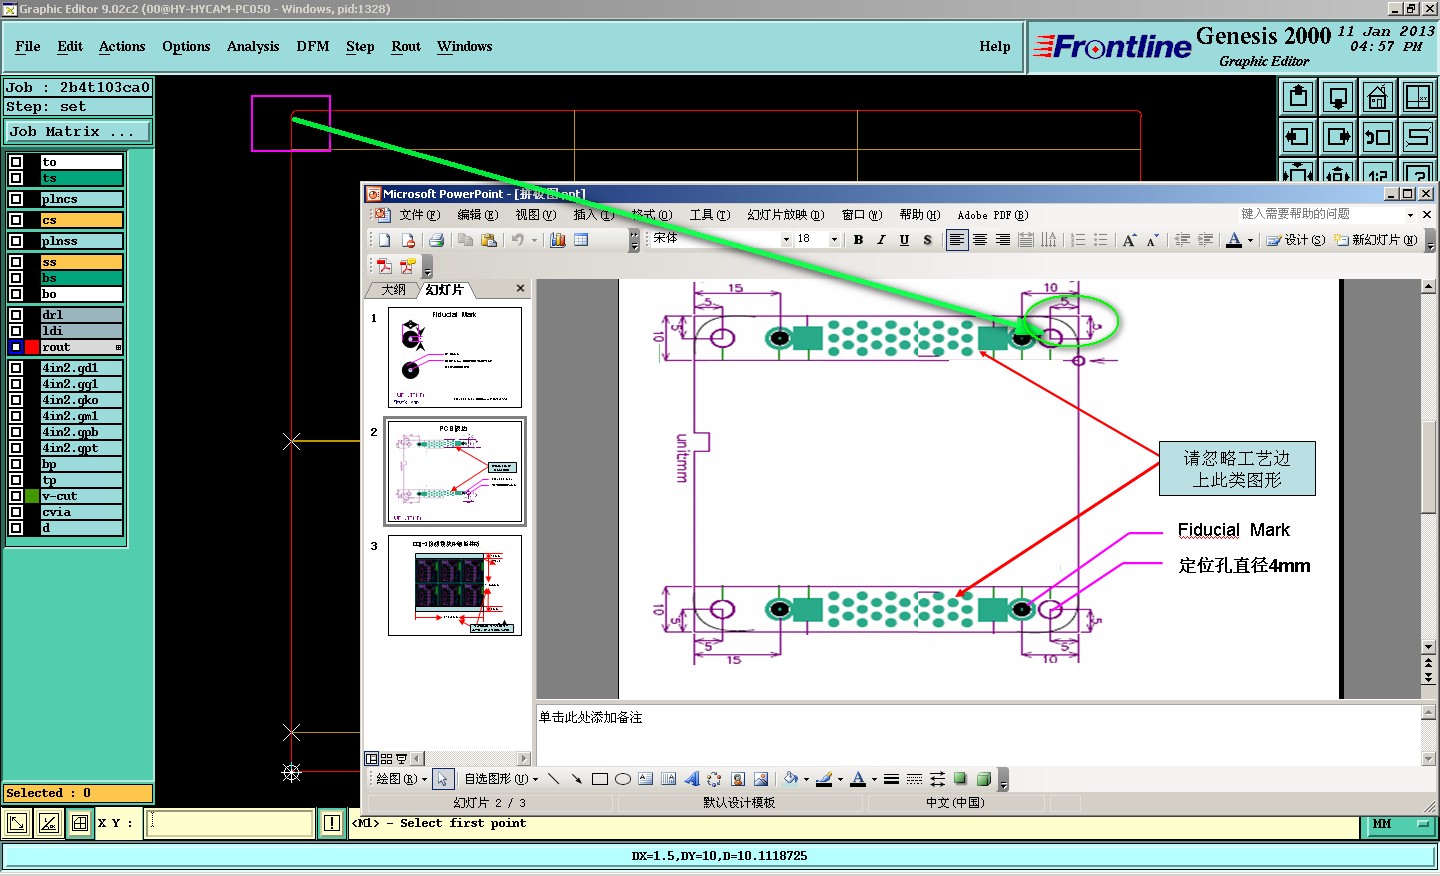Open the 自选图形 AutoShapes dropdown
1440x876 pixels.
501,779
